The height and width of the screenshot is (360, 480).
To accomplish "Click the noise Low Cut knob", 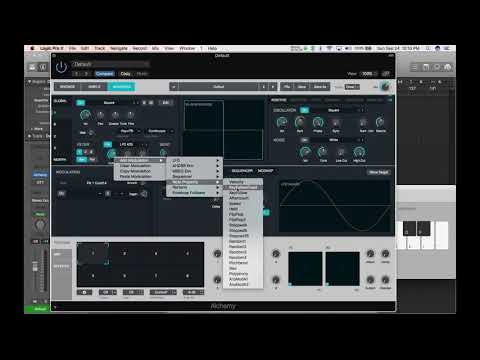I will point(341,152).
